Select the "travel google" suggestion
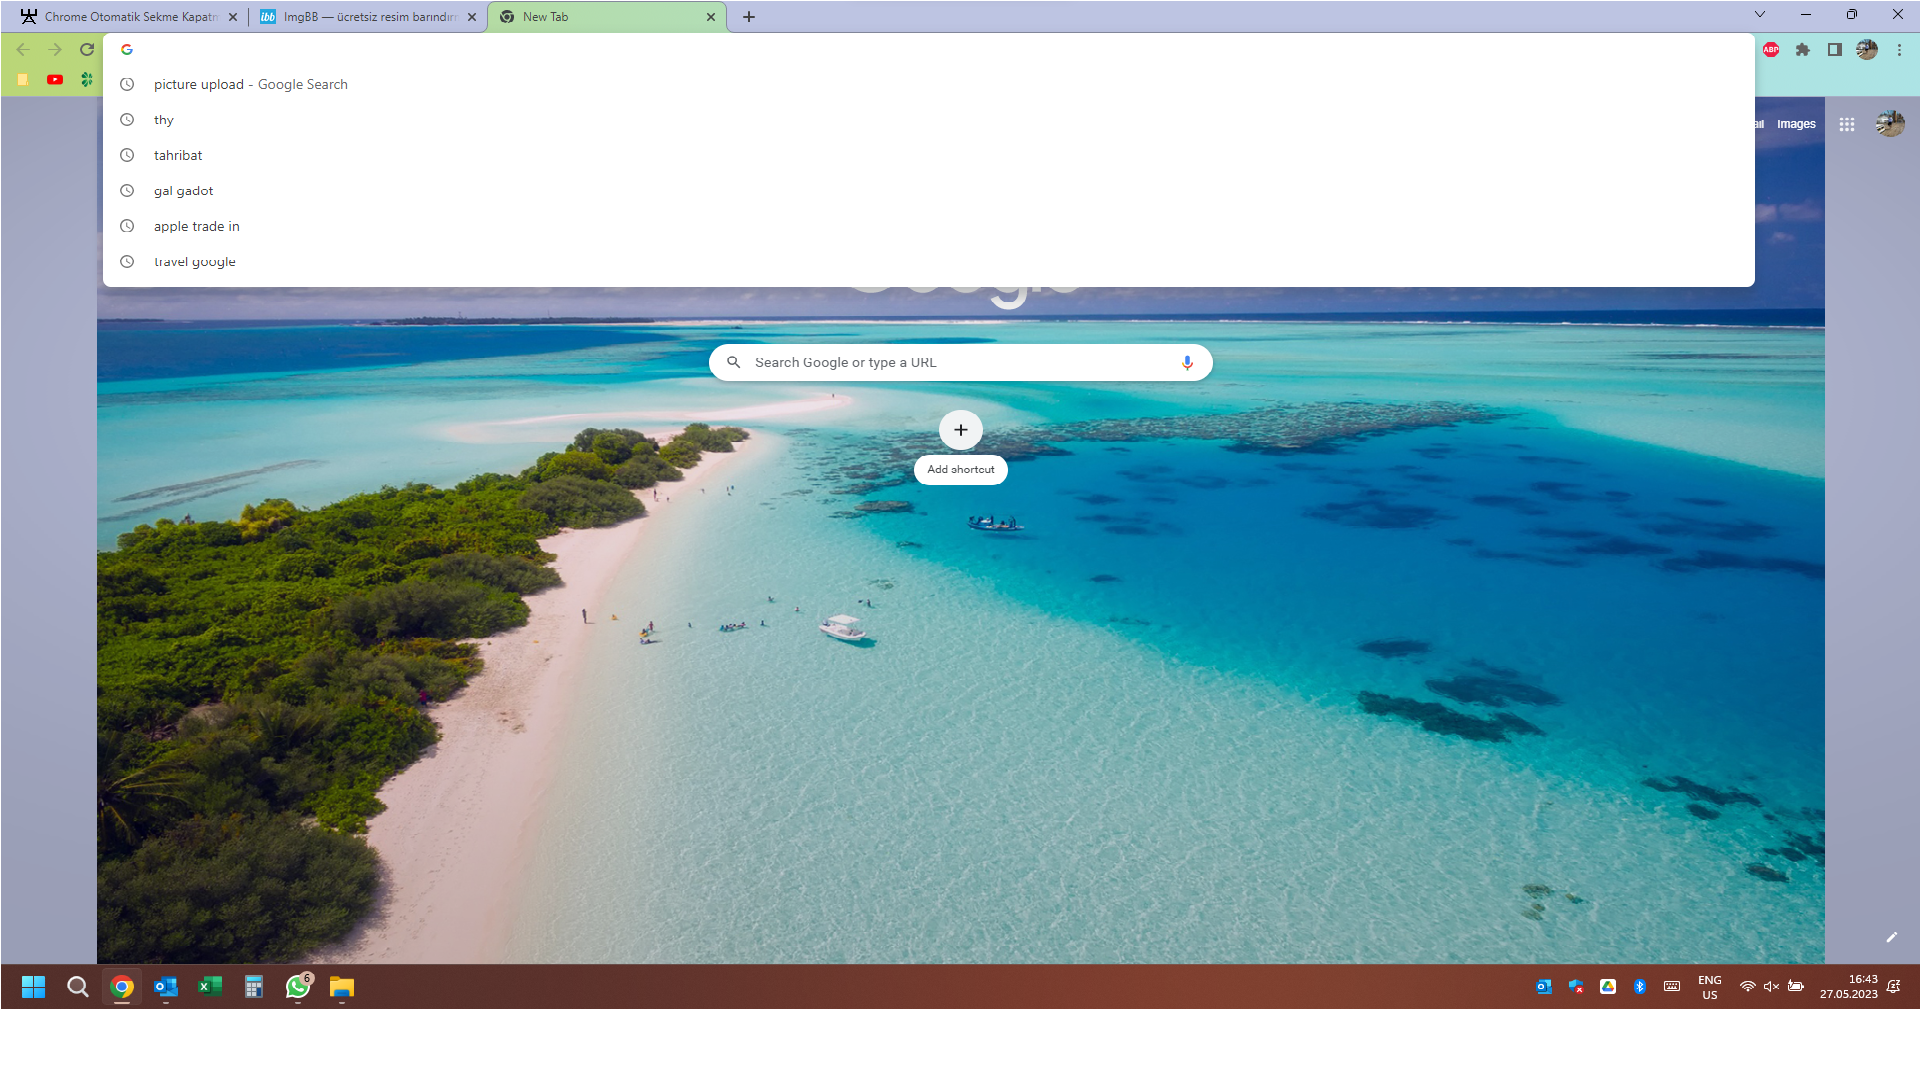This screenshot has height=1080, width=1920. (929, 262)
